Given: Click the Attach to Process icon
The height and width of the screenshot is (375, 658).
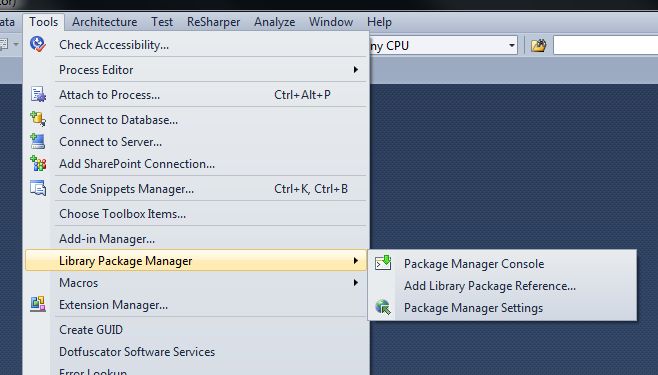Looking at the screenshot, I should 38,94.
